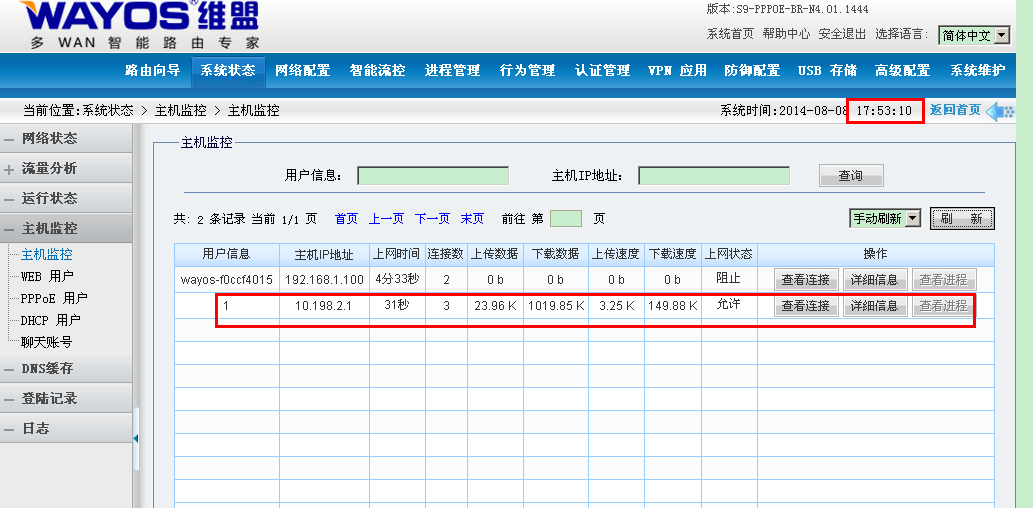Click the 安全退出 logout link
The width and height of the screenshot is (1033, 508).
pyautogui.click(x=842, y=34)
